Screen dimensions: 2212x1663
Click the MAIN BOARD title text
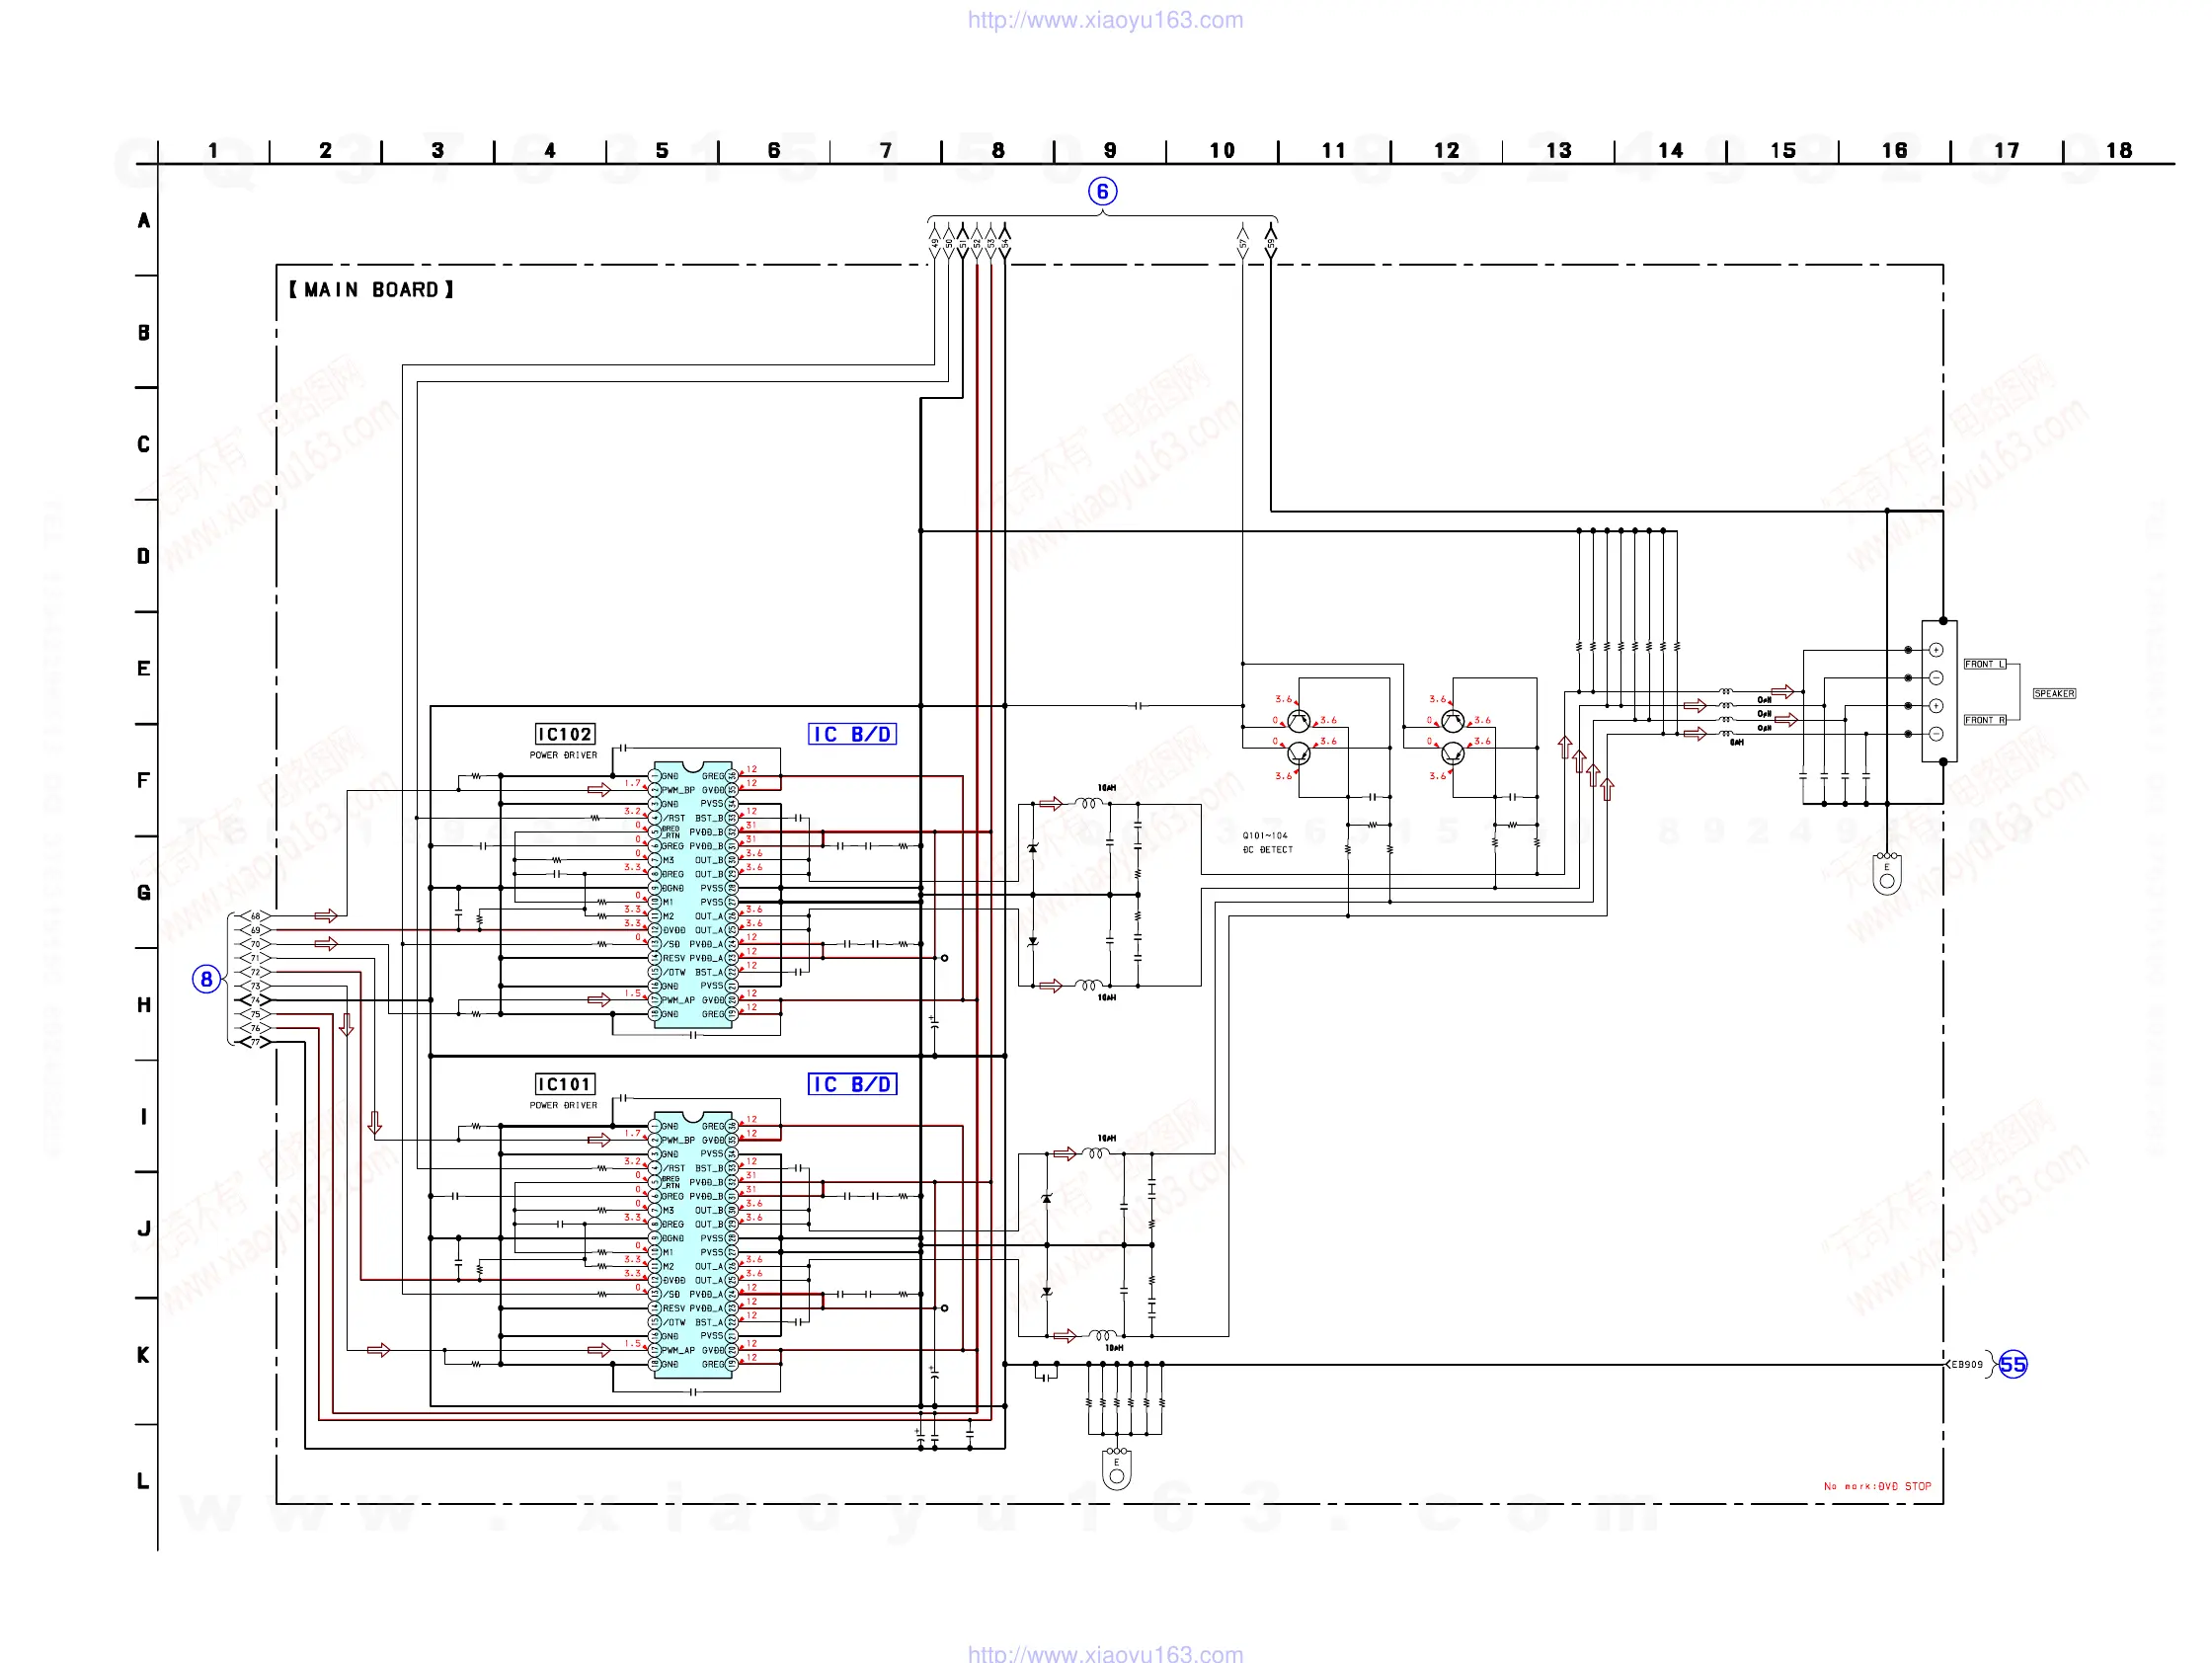371,289
